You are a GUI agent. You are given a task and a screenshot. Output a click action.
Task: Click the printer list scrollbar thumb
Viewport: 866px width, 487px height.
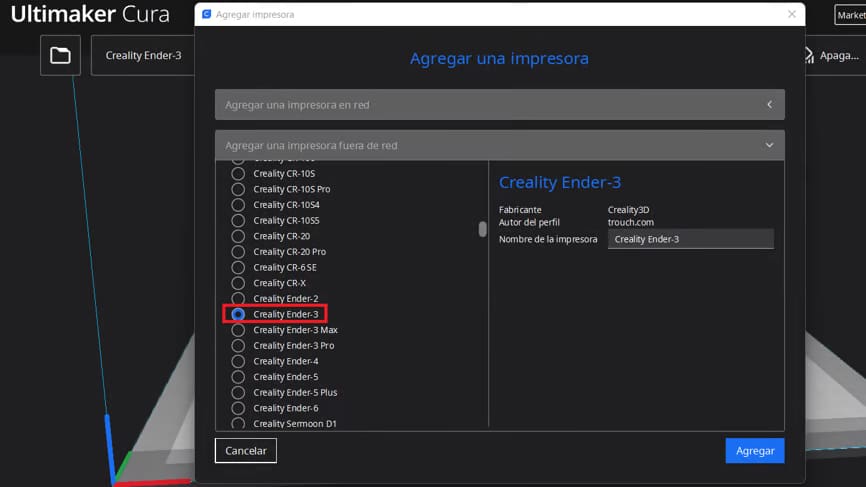tap(483, 229)
